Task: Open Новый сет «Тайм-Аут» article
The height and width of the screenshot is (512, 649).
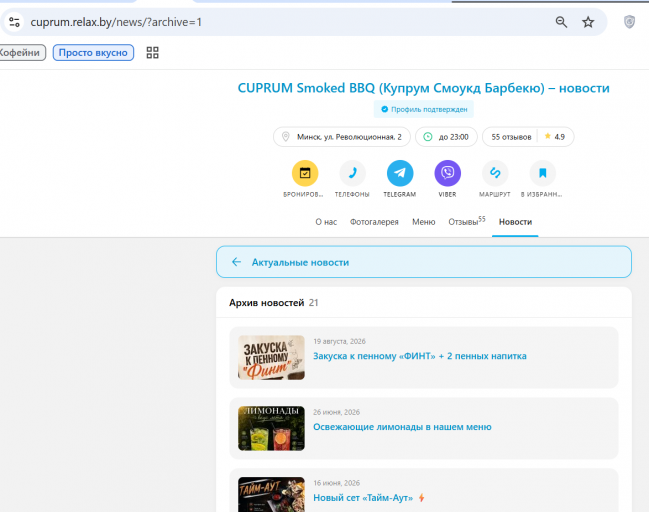Action: point(363,498)
